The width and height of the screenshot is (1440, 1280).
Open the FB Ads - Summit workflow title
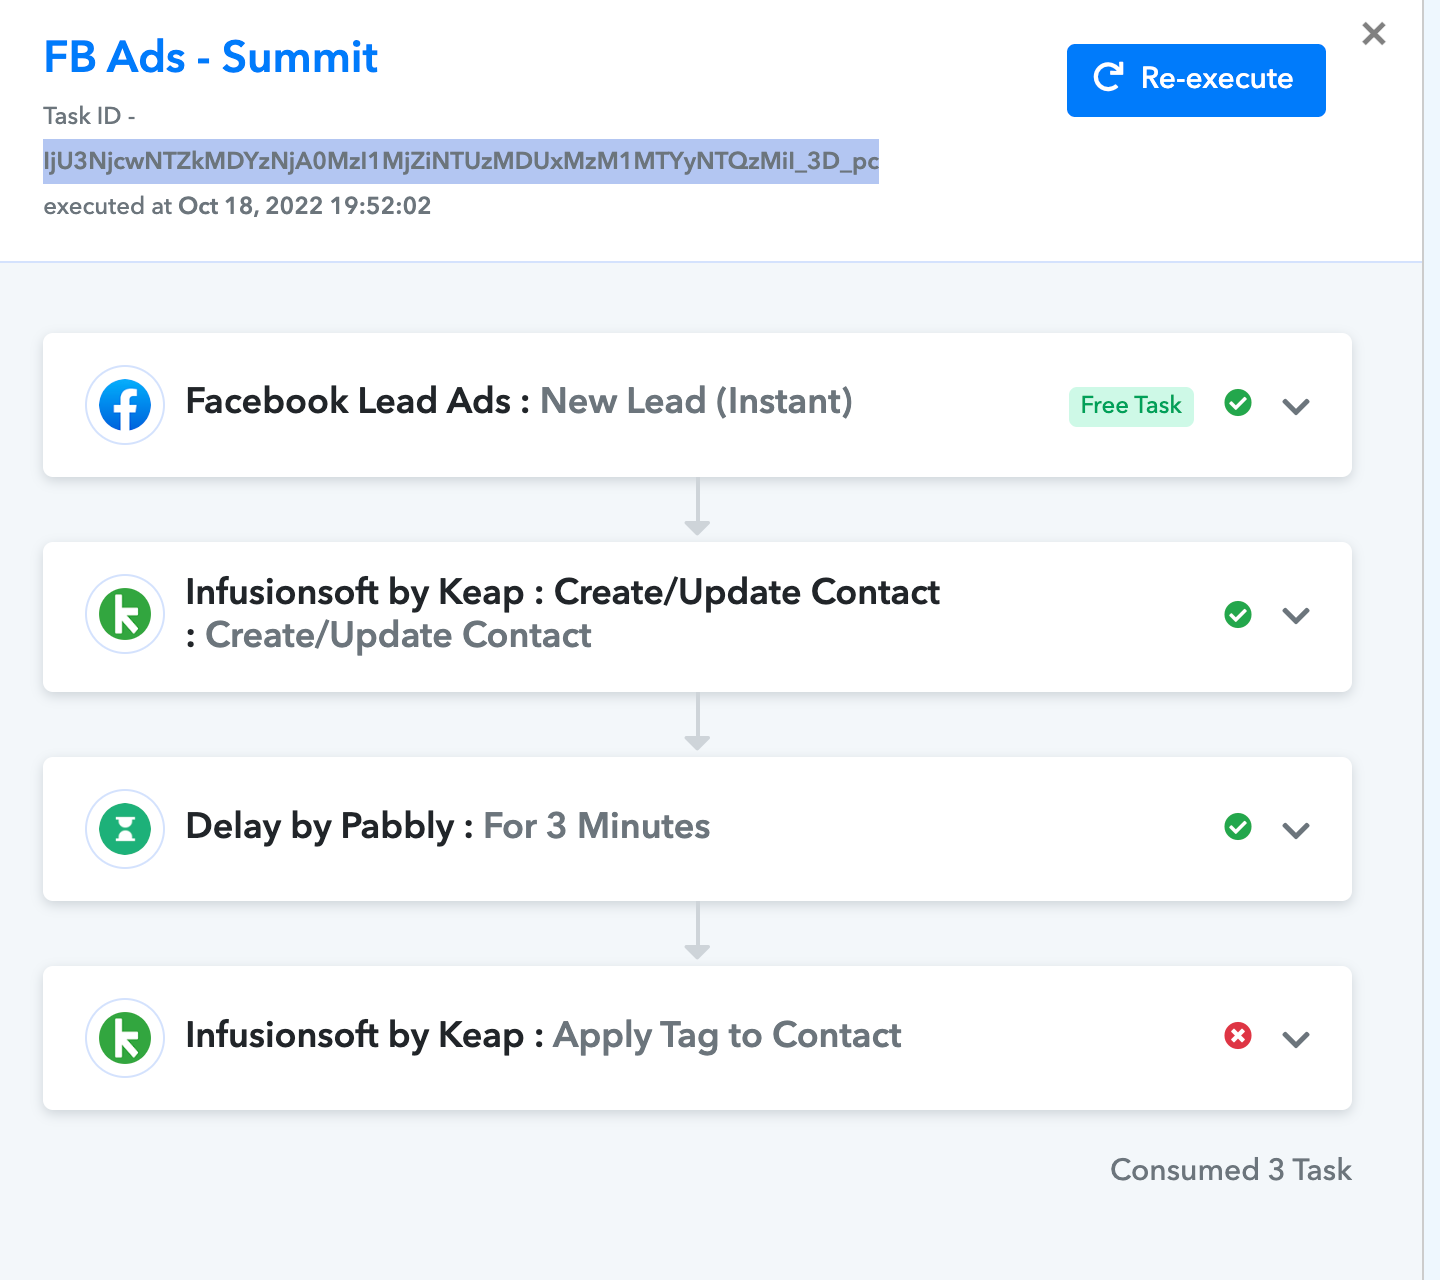pos(211,57)
